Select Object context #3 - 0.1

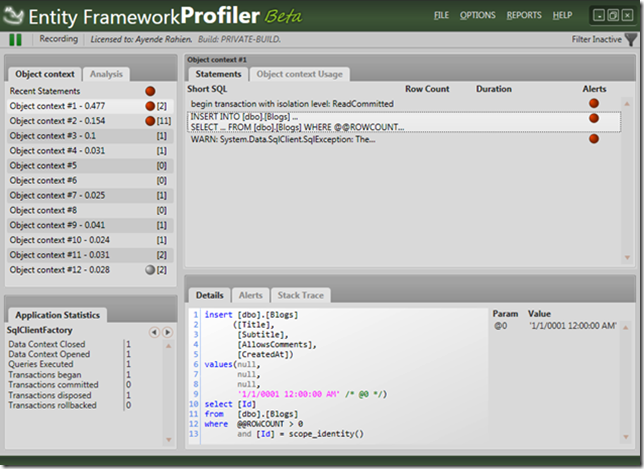coord(90,136)
